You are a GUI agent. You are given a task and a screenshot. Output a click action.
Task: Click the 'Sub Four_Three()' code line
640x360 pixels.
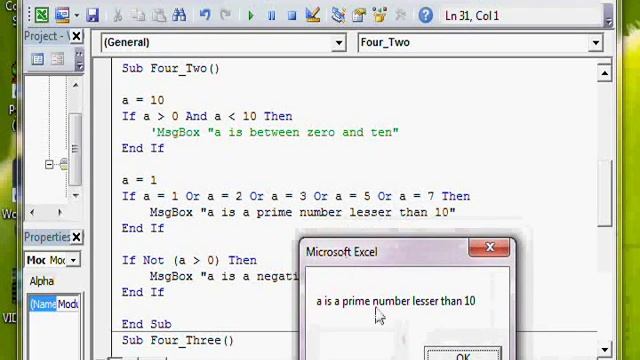[x=178, y=340]
